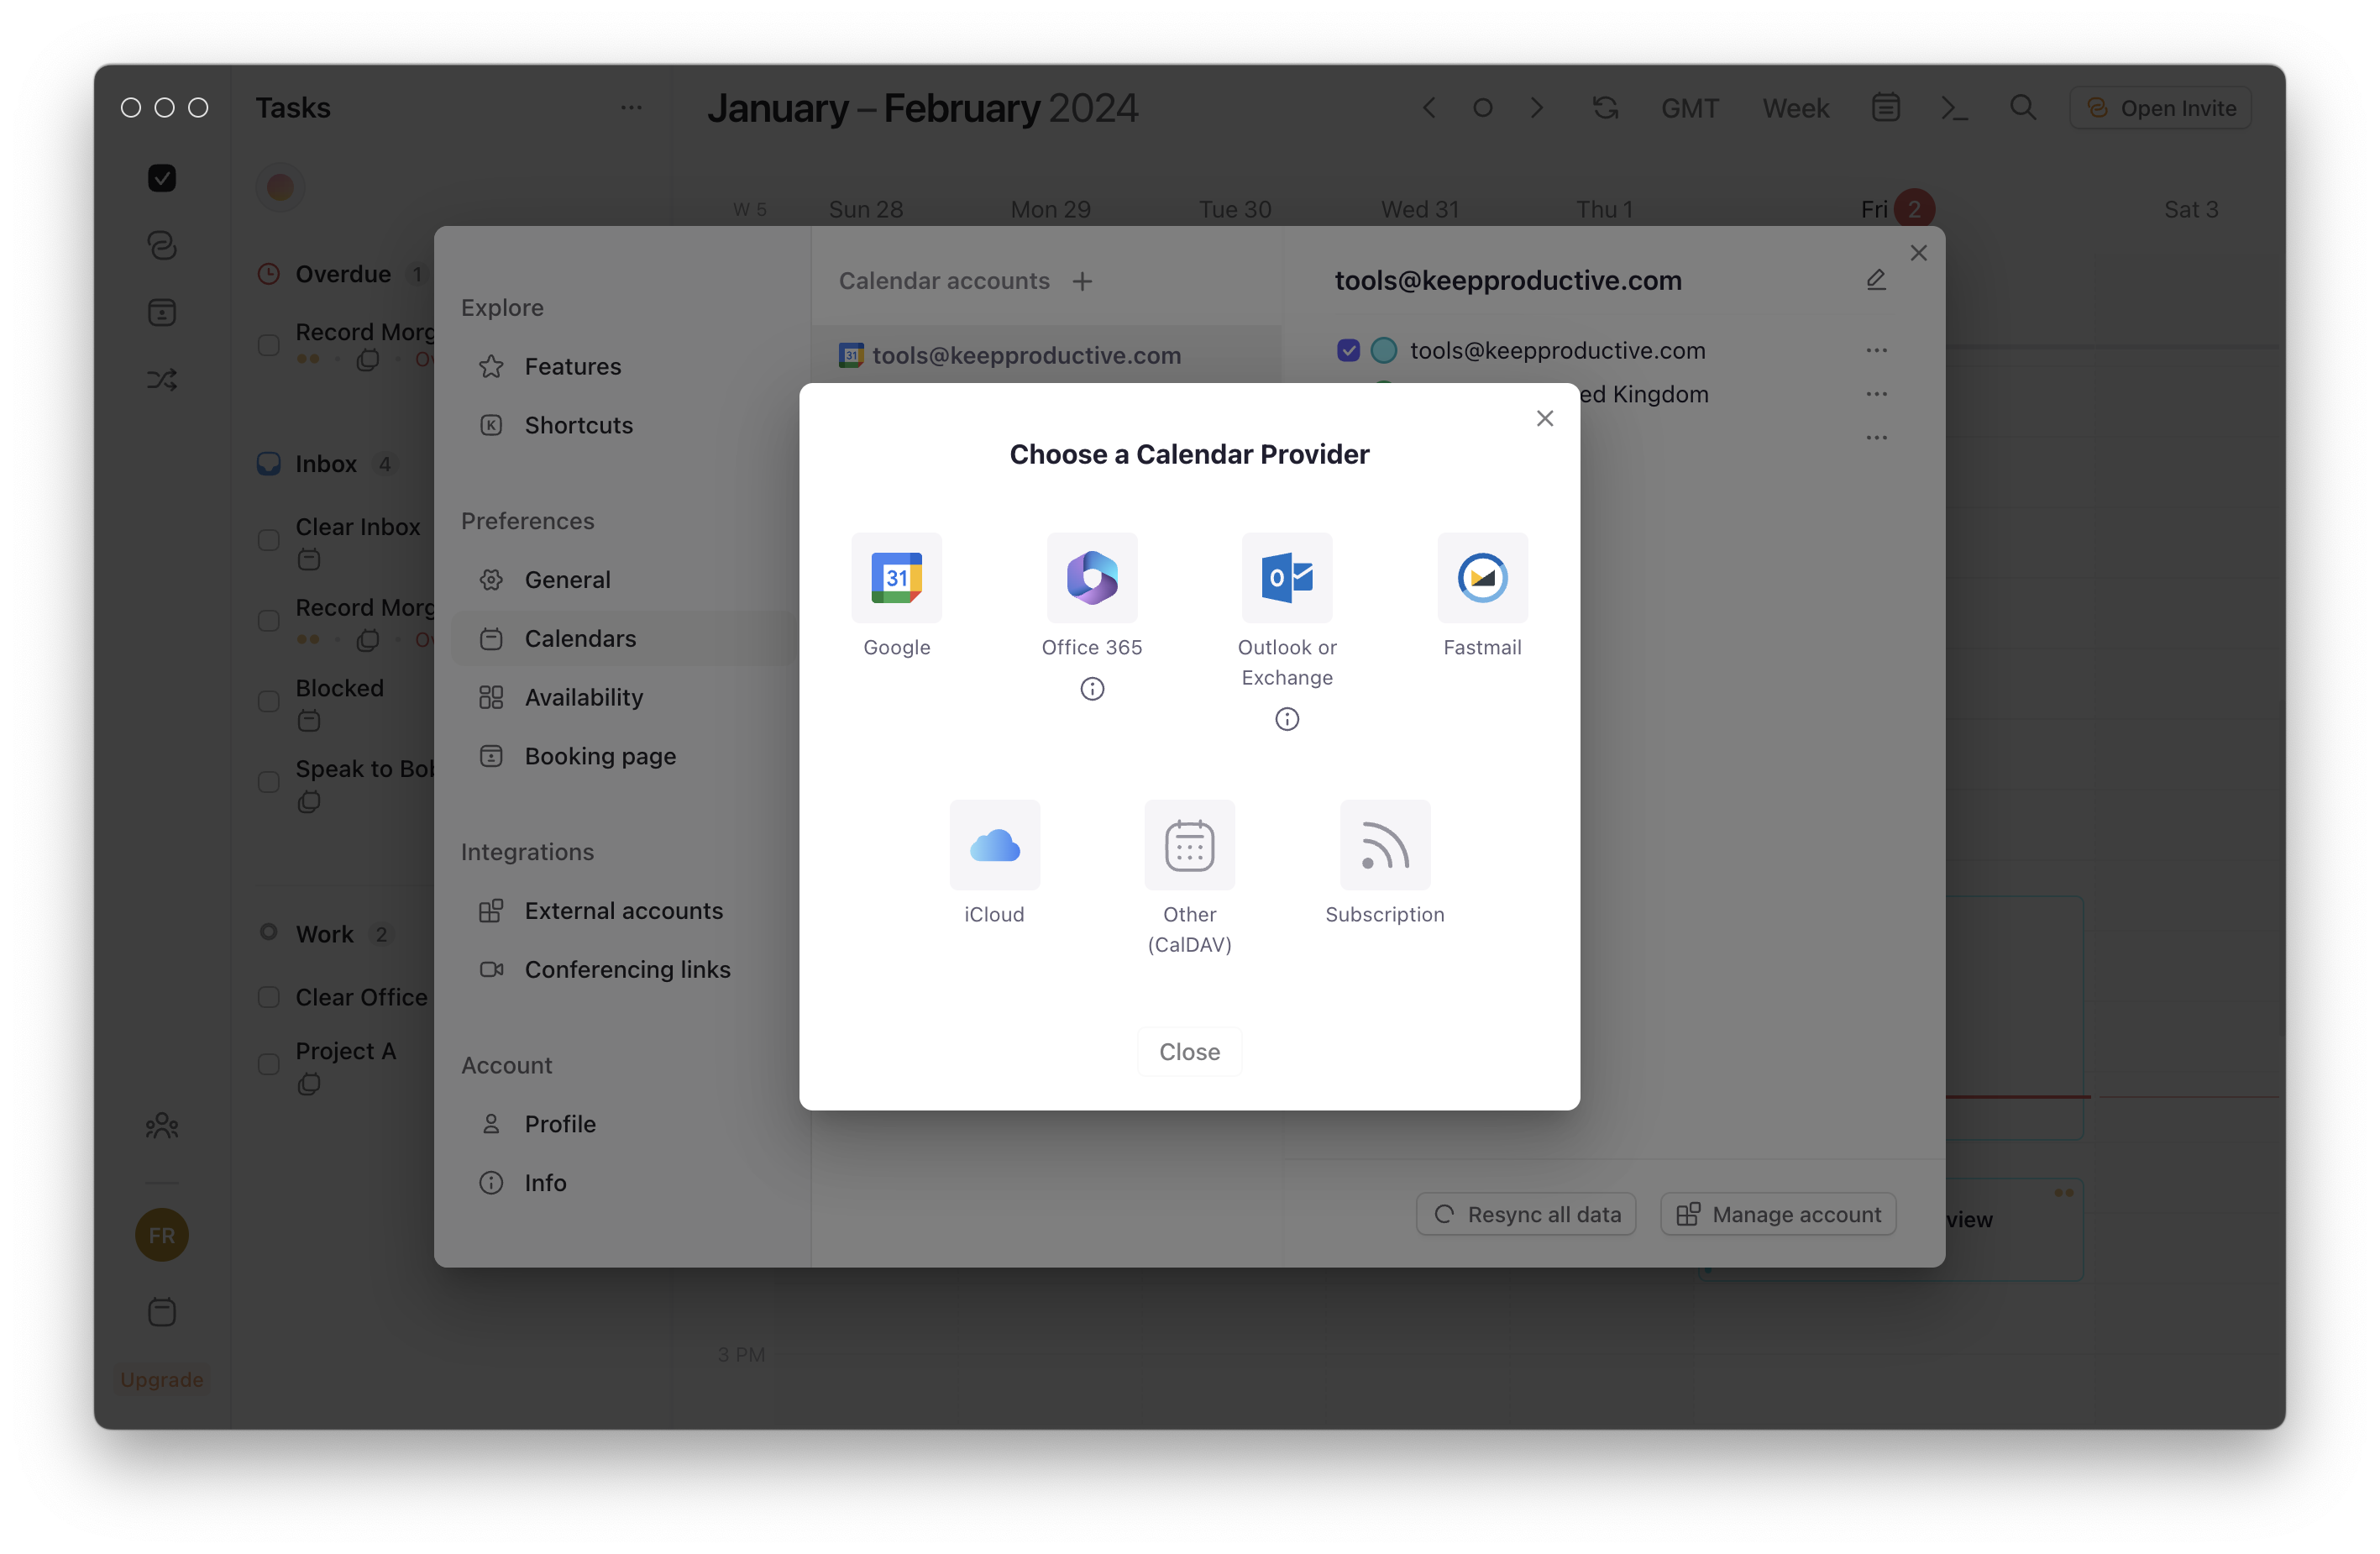The height and width of the screenshot is (1554, 2380).
Task: Expand Overdue task section
Action: (x=342, y=274)
